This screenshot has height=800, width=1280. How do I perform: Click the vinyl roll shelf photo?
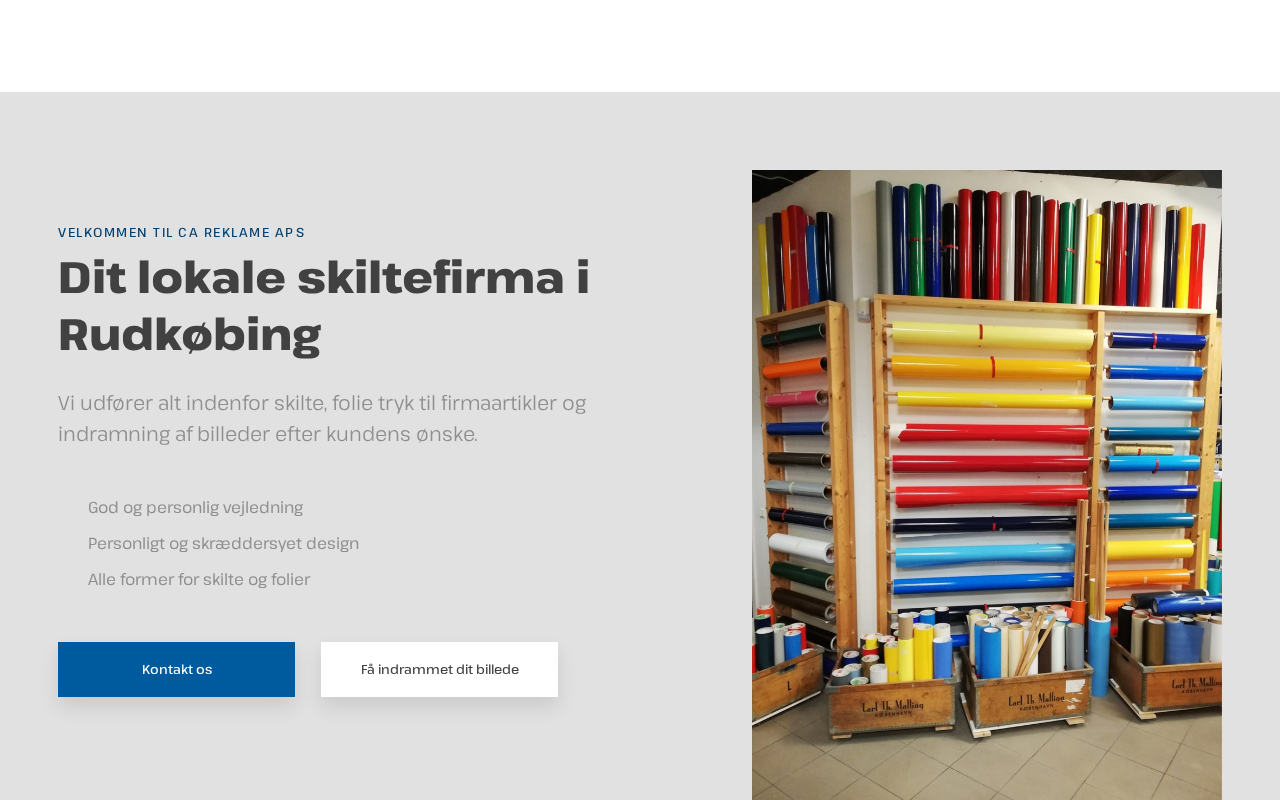(986, 485)
